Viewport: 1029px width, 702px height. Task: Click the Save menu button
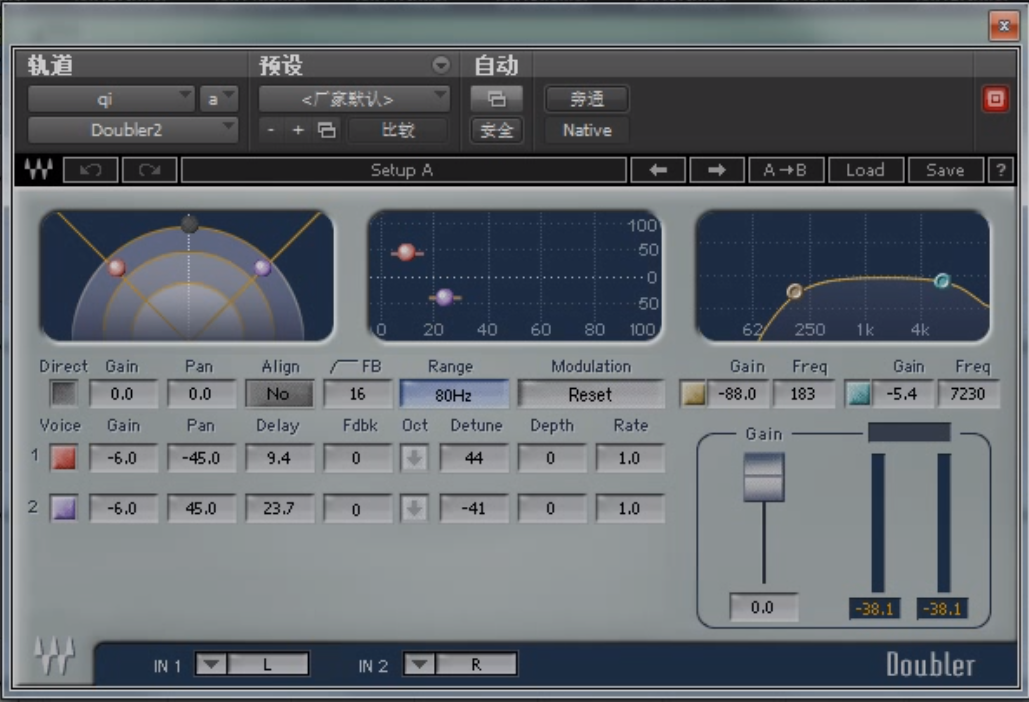pyautogui.click(x=944, y=170)
